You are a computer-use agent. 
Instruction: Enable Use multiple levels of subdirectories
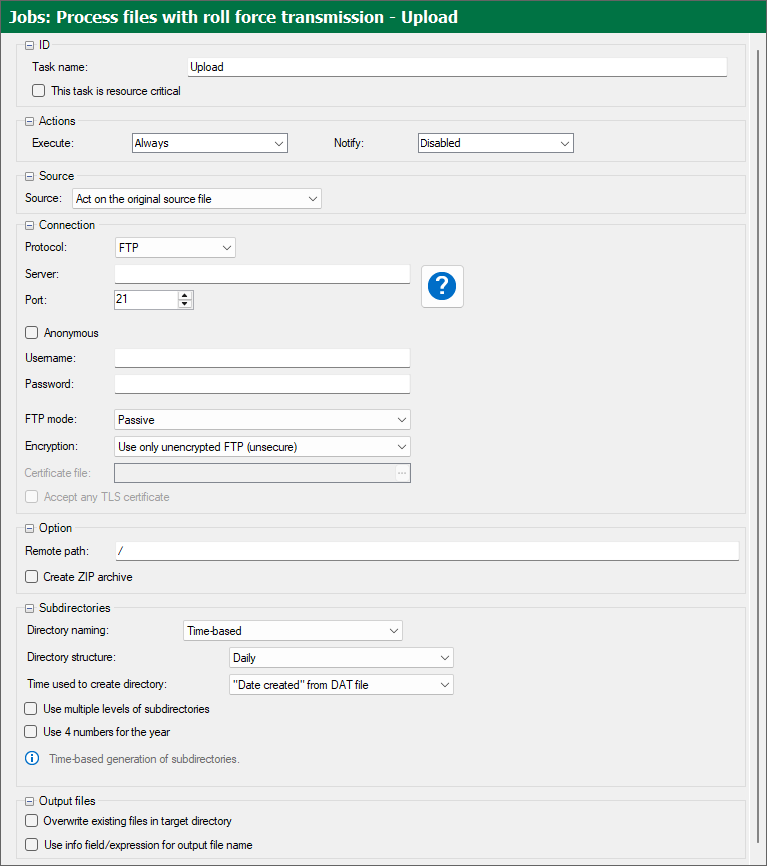click(31, 709)
